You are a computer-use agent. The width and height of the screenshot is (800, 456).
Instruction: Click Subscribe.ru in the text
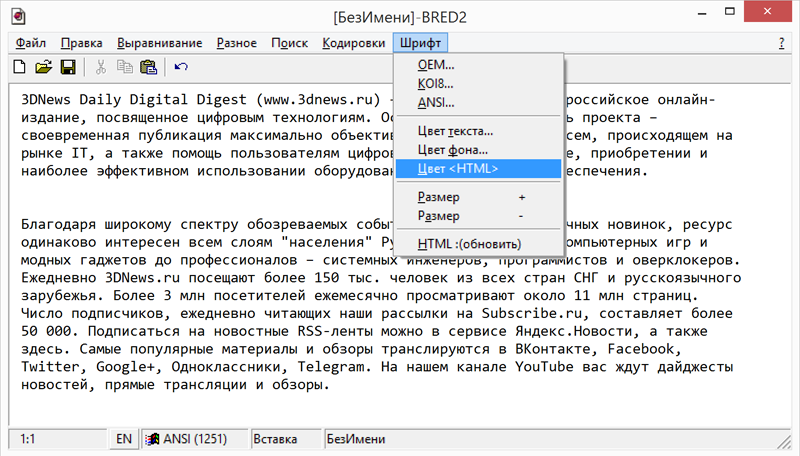(532, 313)
